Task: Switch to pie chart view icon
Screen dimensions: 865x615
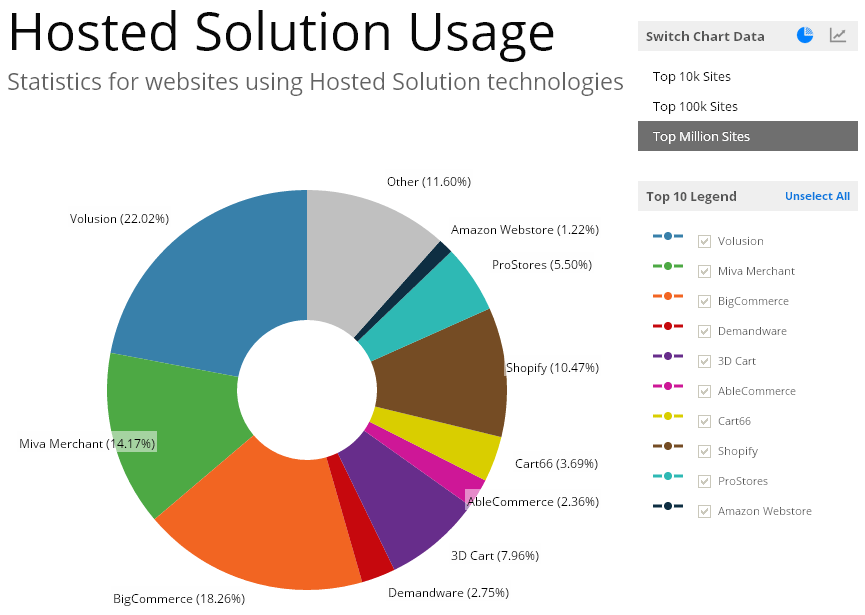Action: point(805,35)
